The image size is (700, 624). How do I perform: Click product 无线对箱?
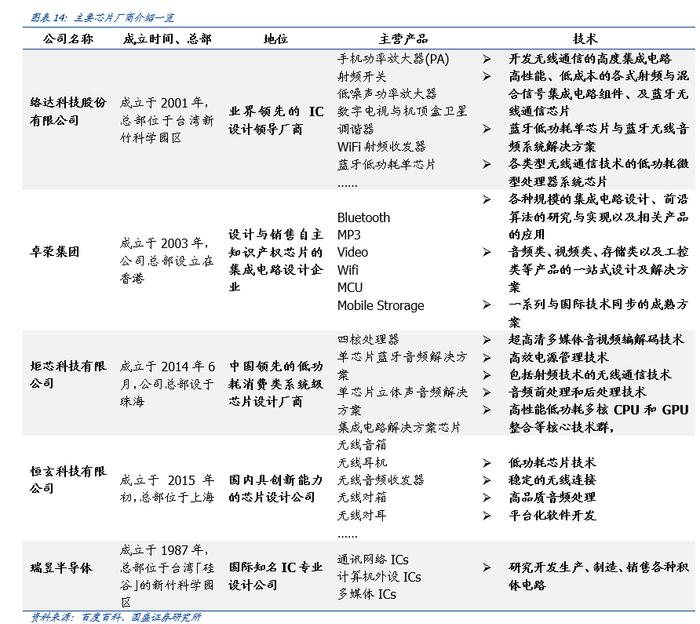[362, 498]
